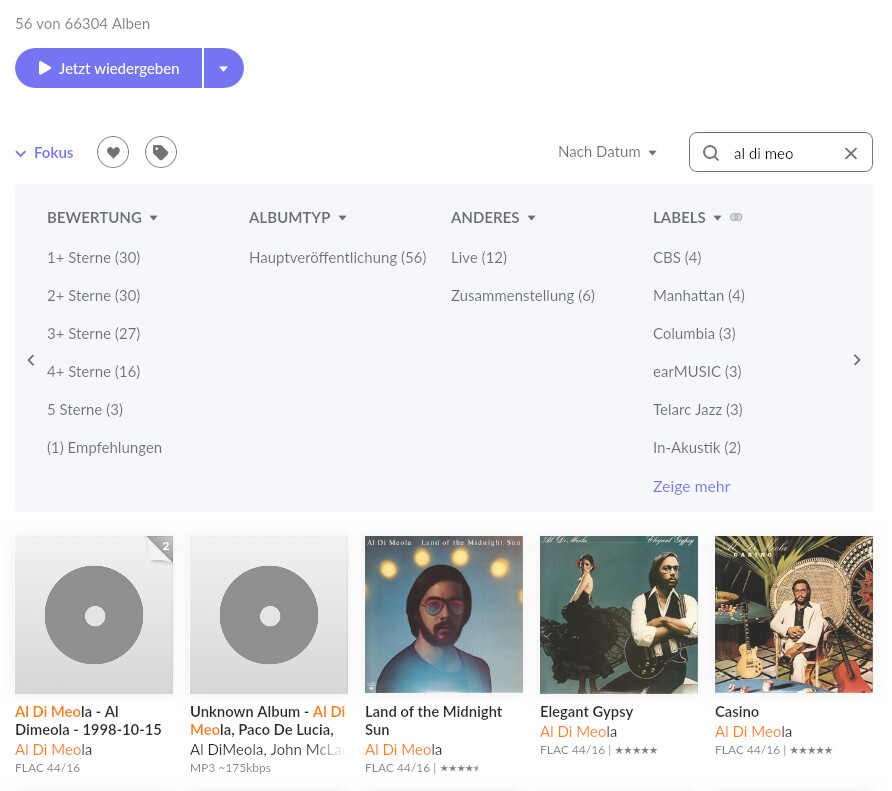The image size is (892, 791).
Task: Open the Elegant Gypsy album cover
Action: point(619,614)
